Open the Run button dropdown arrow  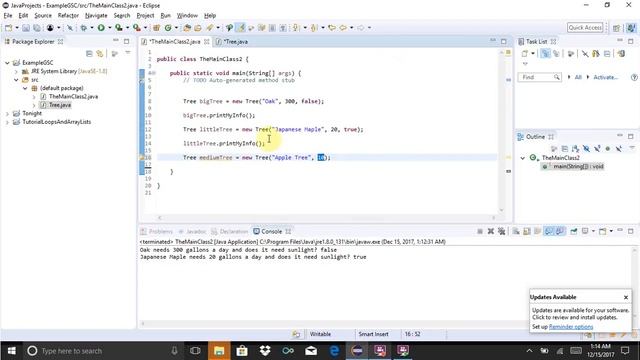coord(109,28)
